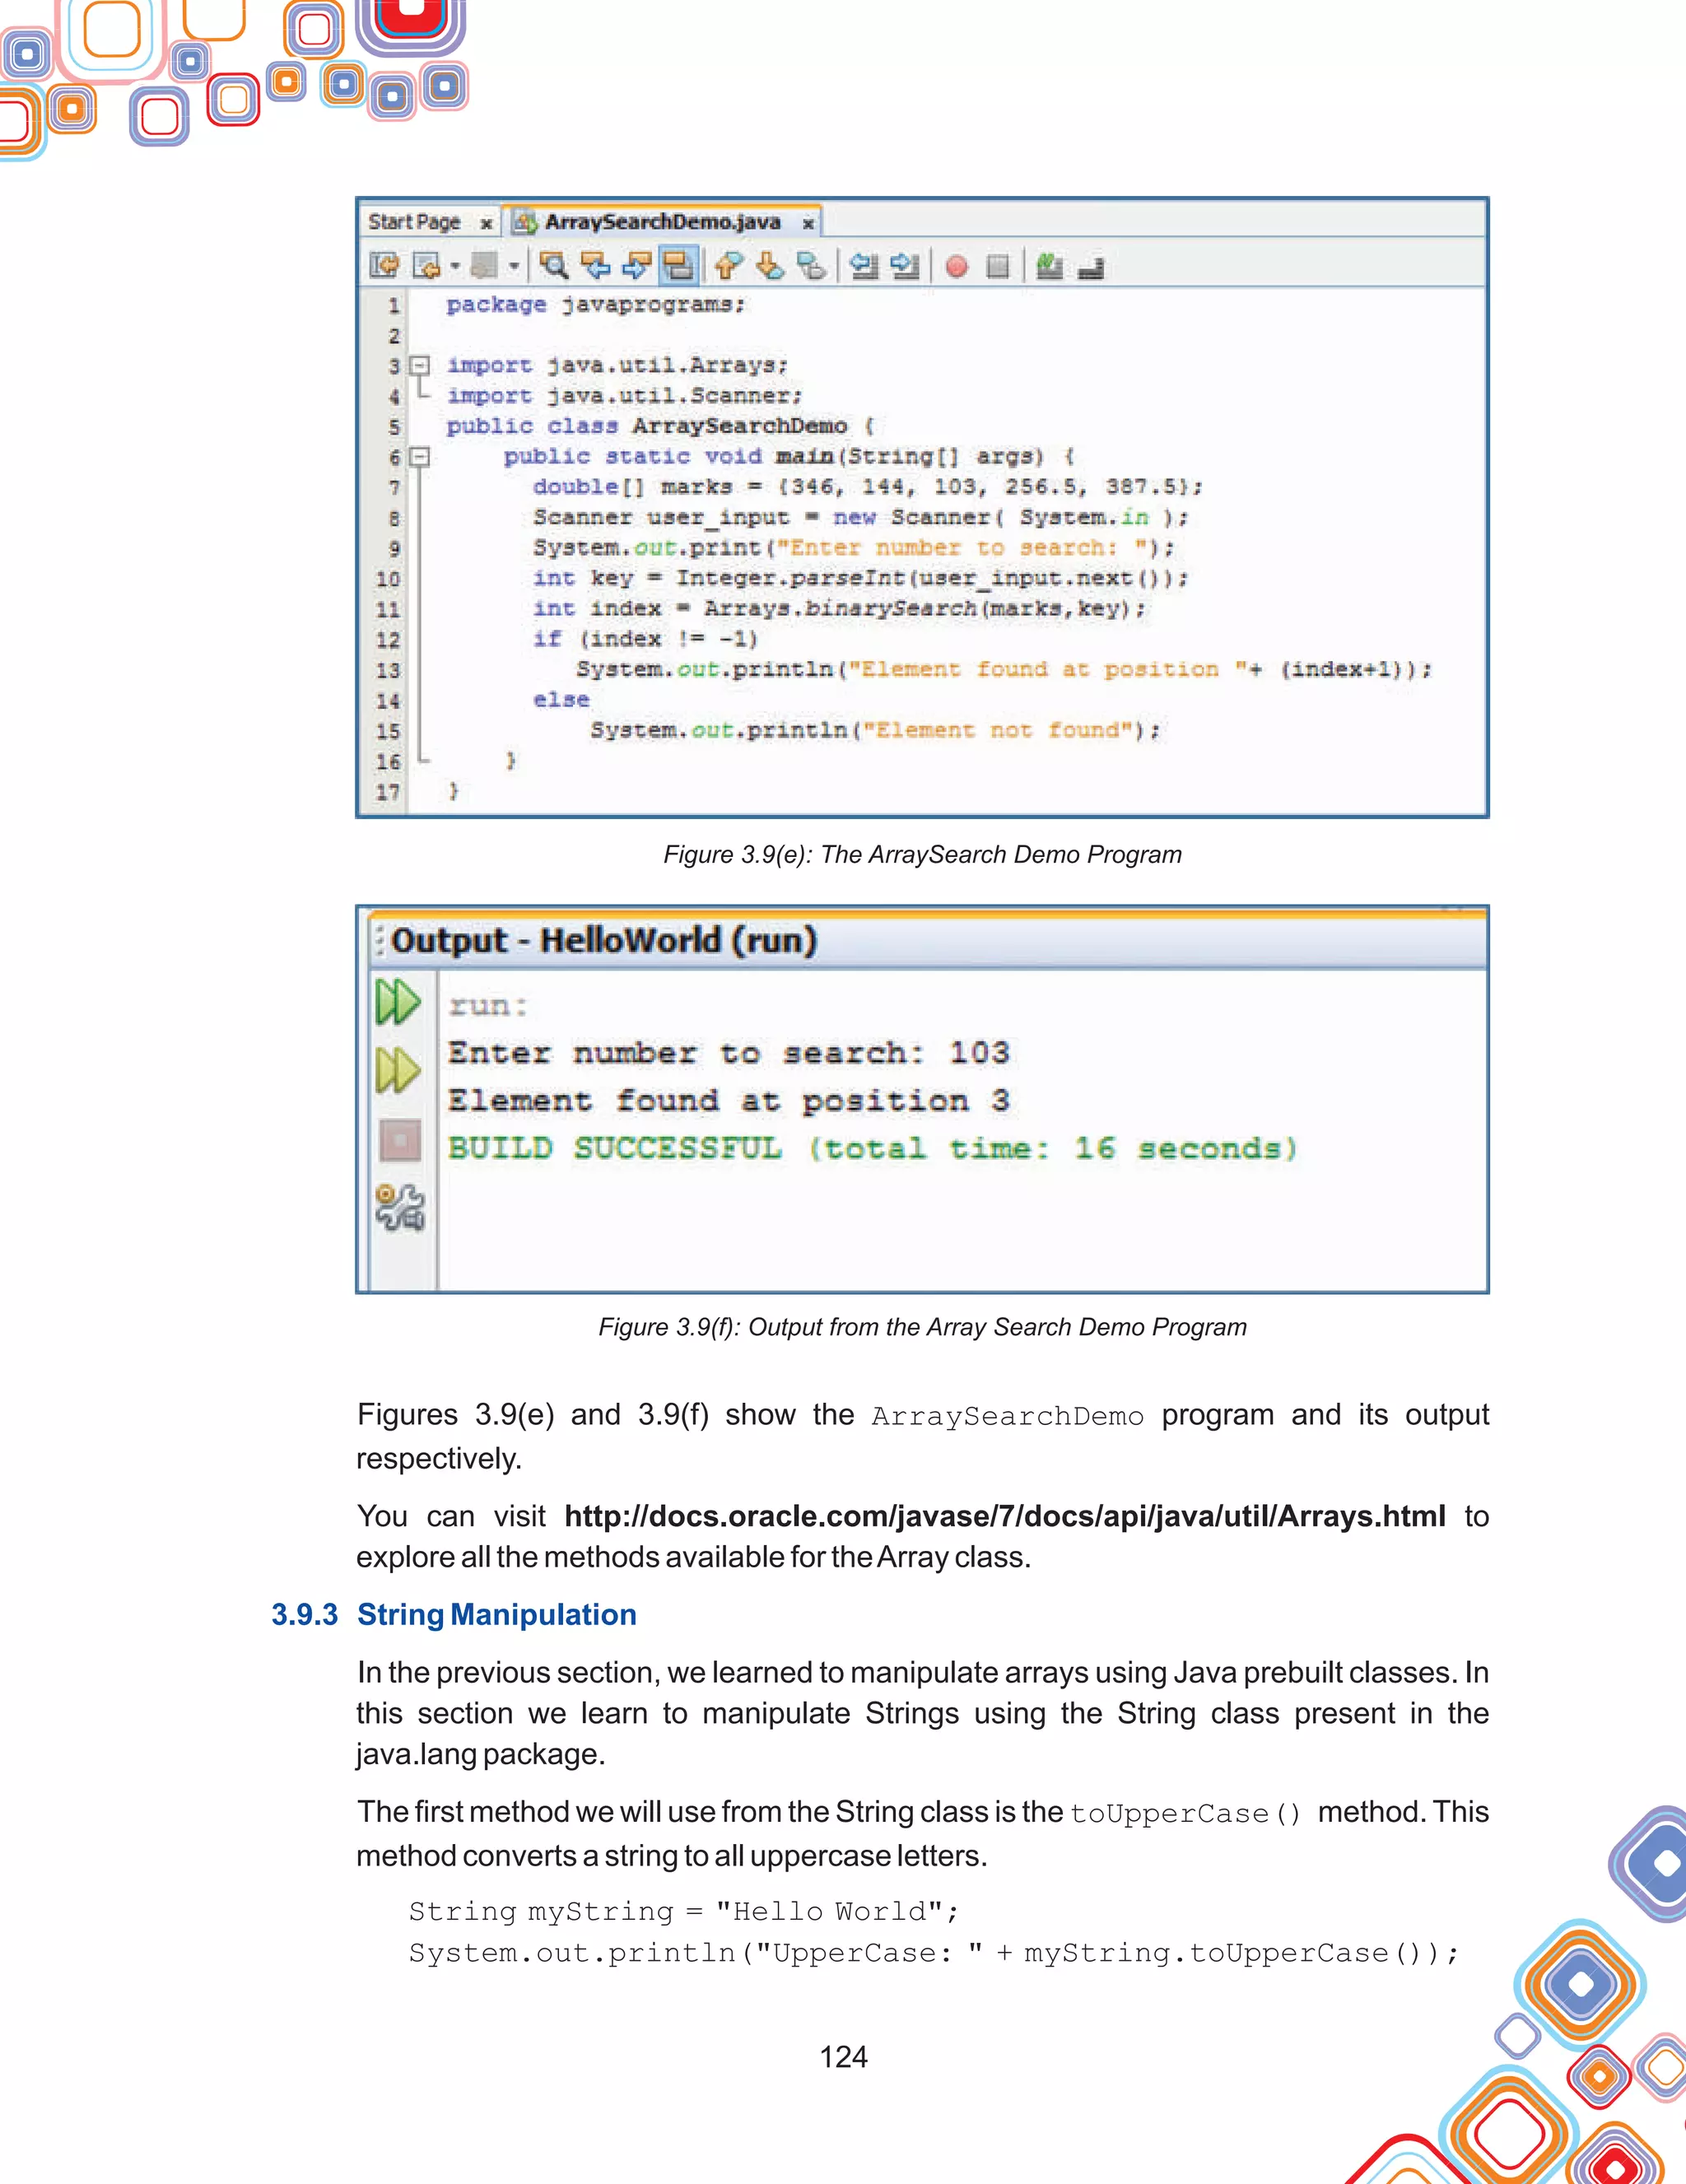This screenshot has width=1686, height=2184.
Task: Click "import java.util.Arrays;" in the editor
Action: click(x=617, y=365)
